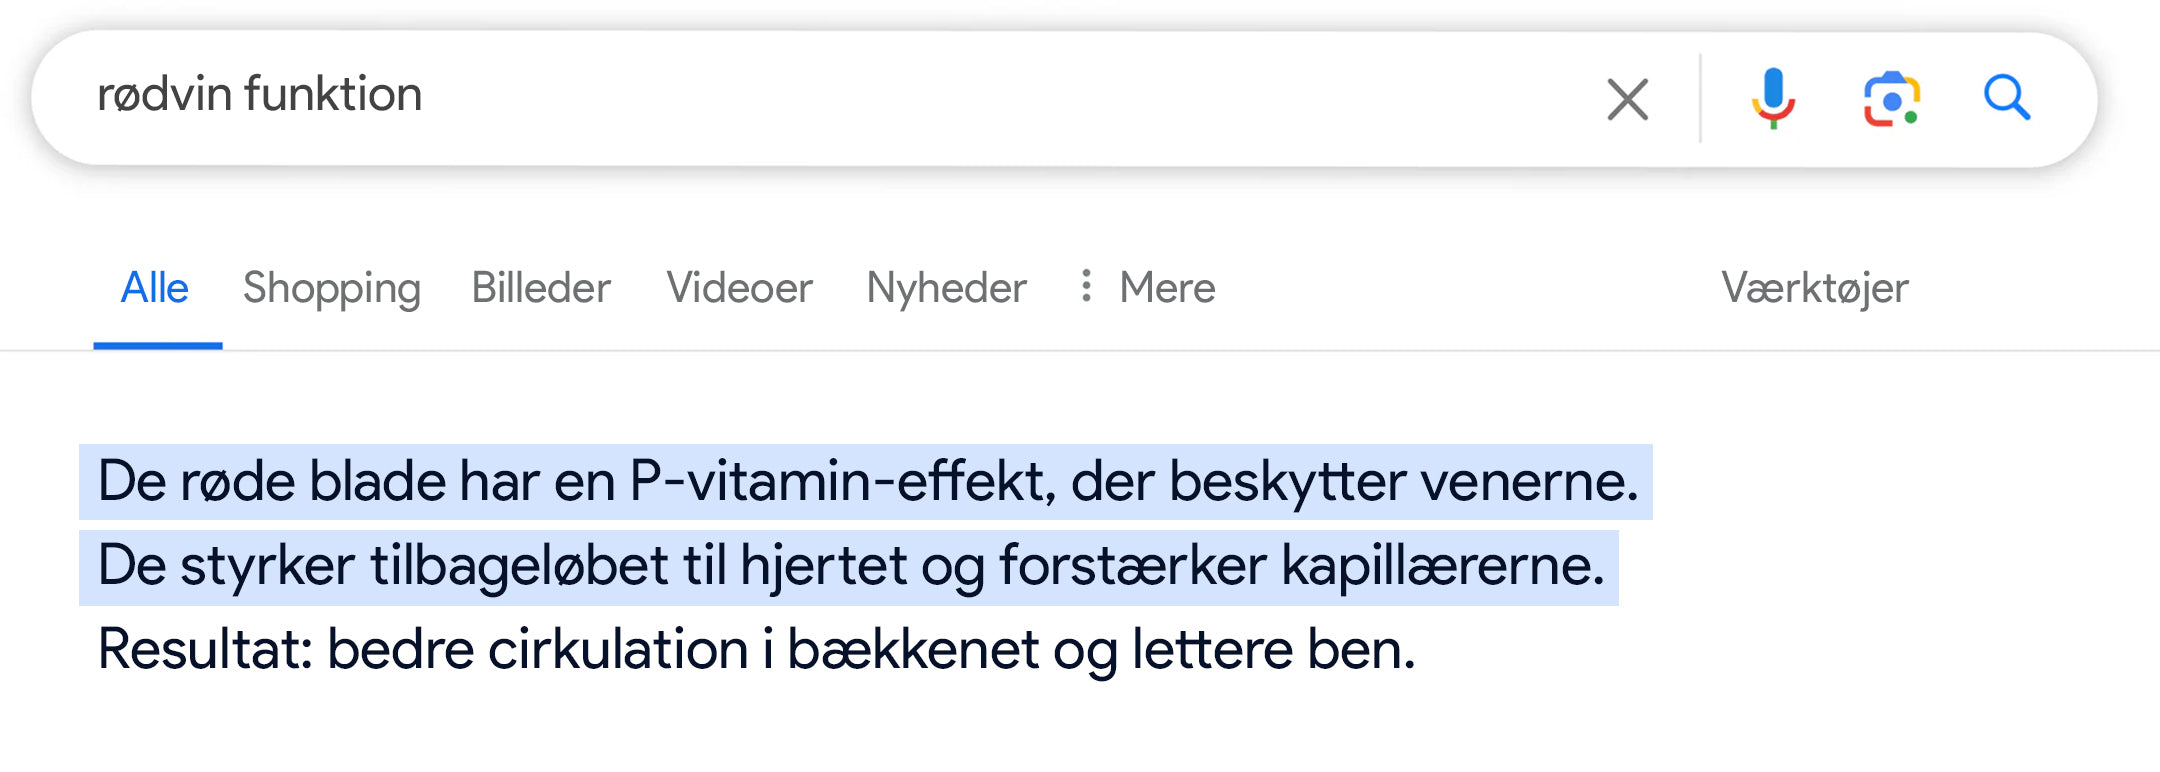Click the text "rødvin funktion" in search box

(x=260, y=95)
